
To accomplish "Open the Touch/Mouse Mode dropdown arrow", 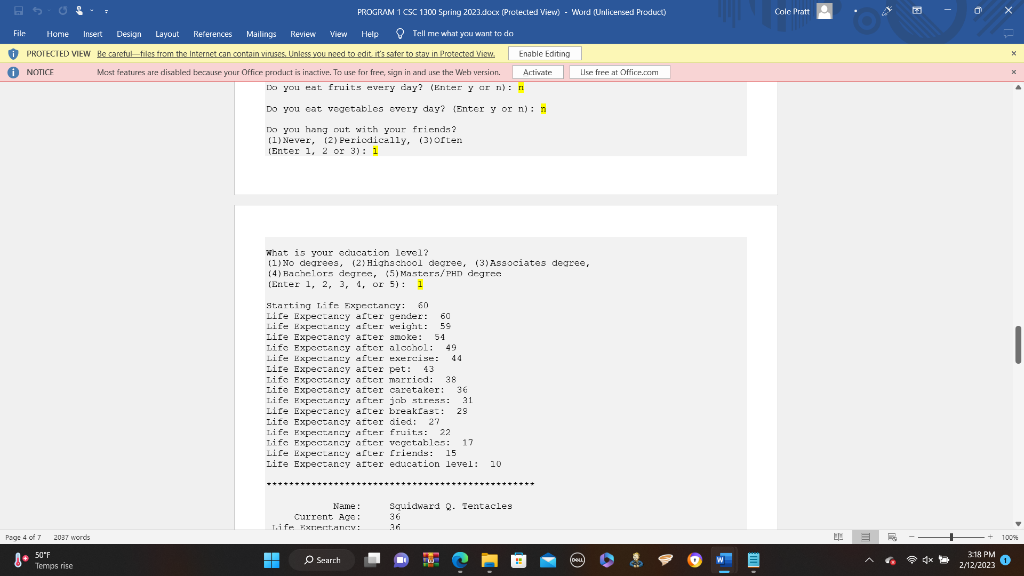I will pos(91,11).
